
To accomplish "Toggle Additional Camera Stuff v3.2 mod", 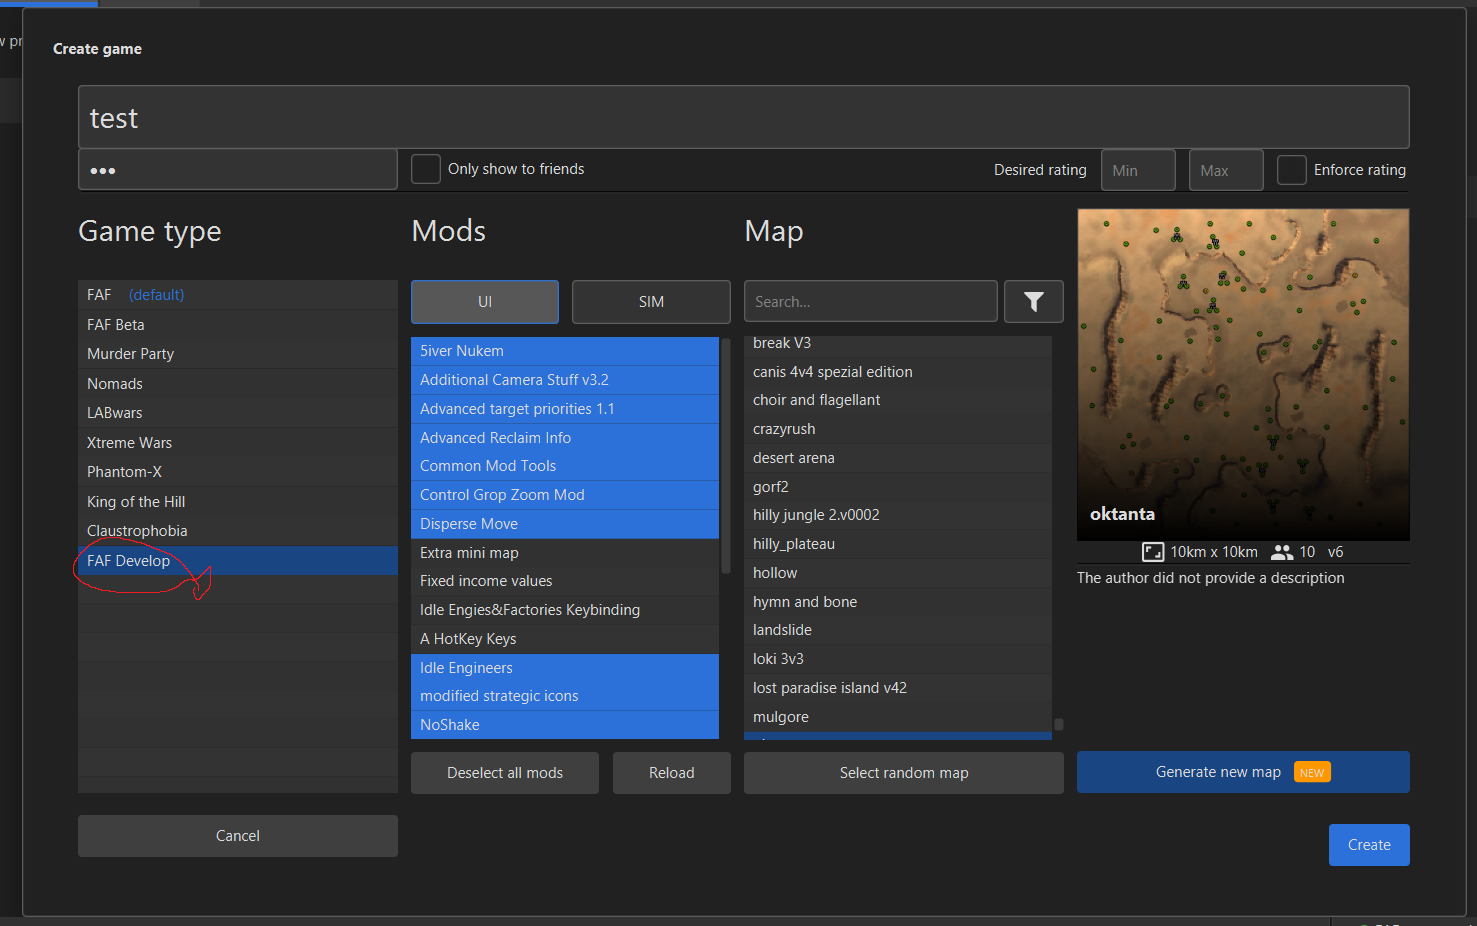I will tap(565, 380).
